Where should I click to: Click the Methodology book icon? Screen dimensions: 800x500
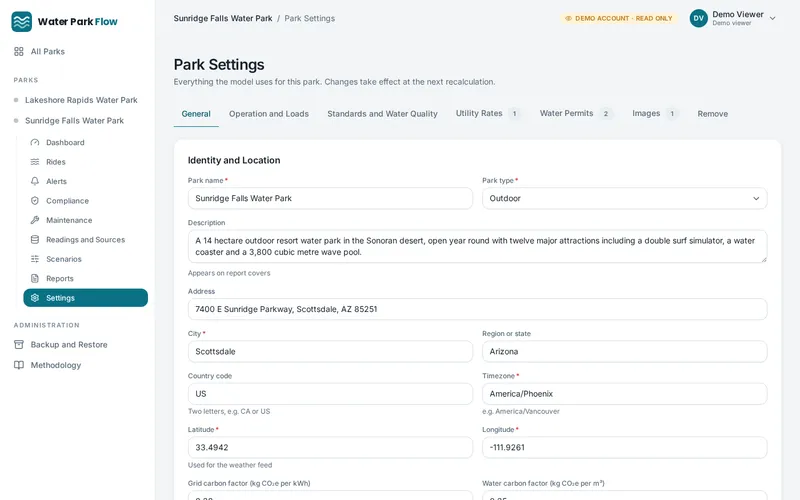click(19, 365)
